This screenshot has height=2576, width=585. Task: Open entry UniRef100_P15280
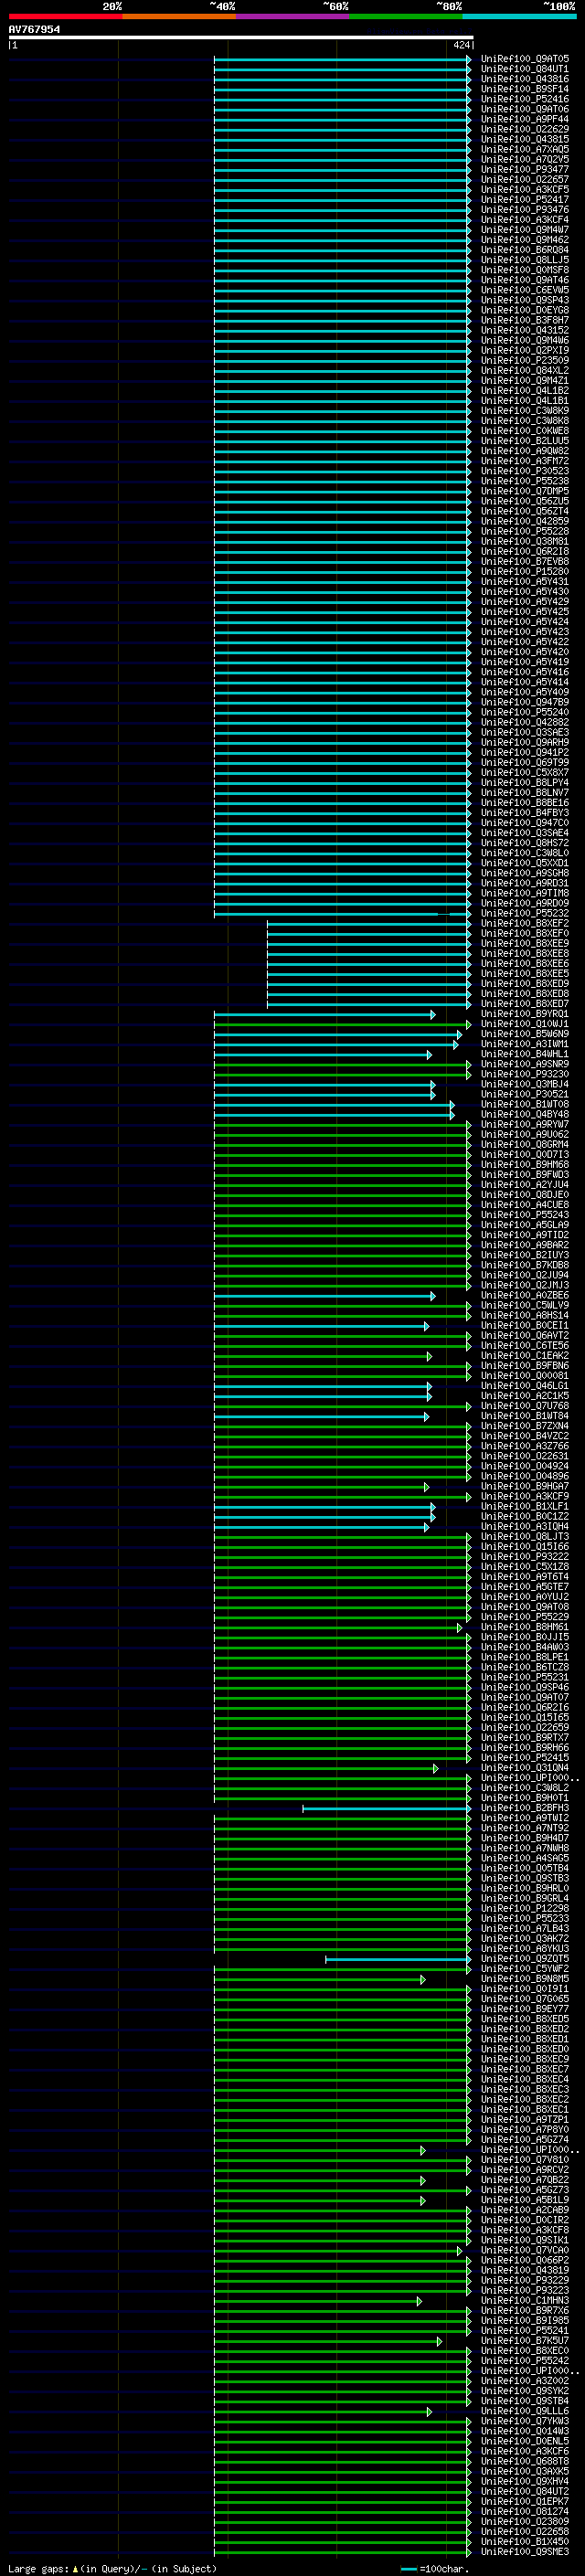pyautogui.click(x=525, y=572)
